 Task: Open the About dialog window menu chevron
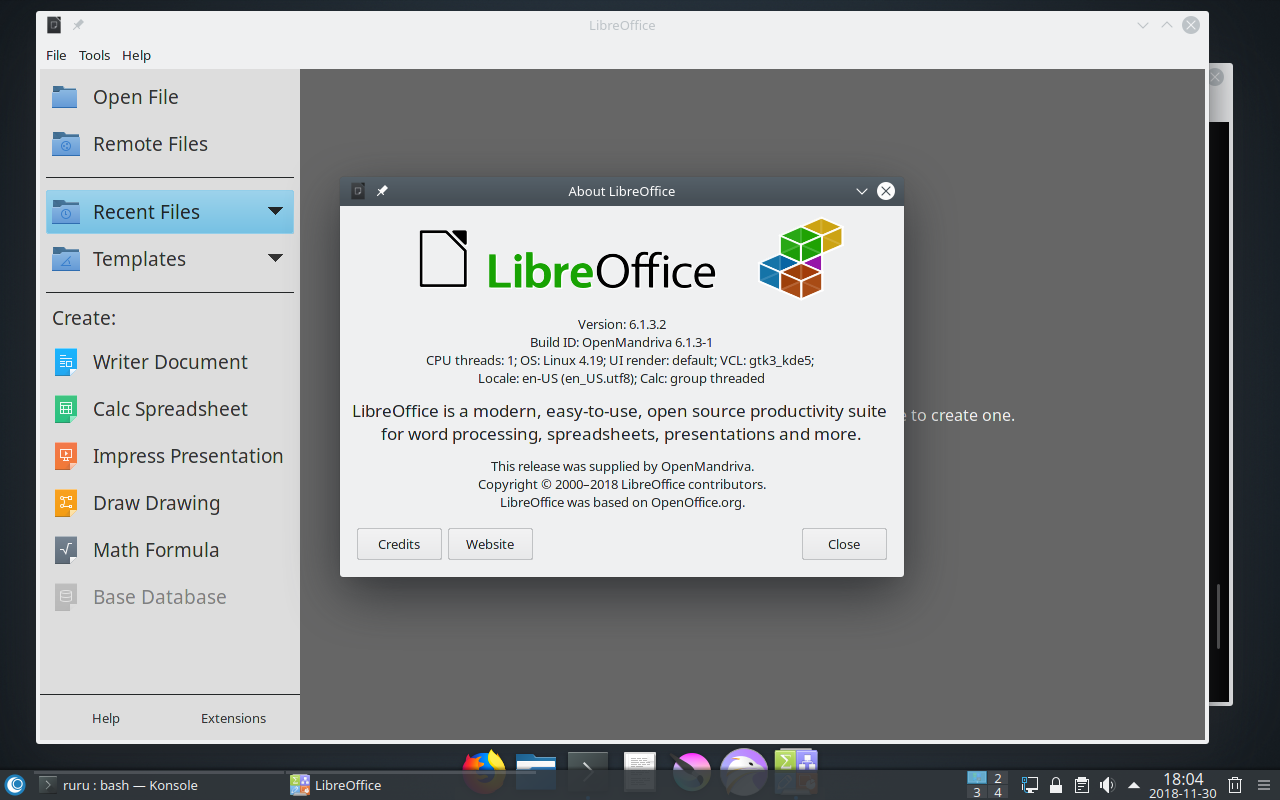(x=862, y=191)
